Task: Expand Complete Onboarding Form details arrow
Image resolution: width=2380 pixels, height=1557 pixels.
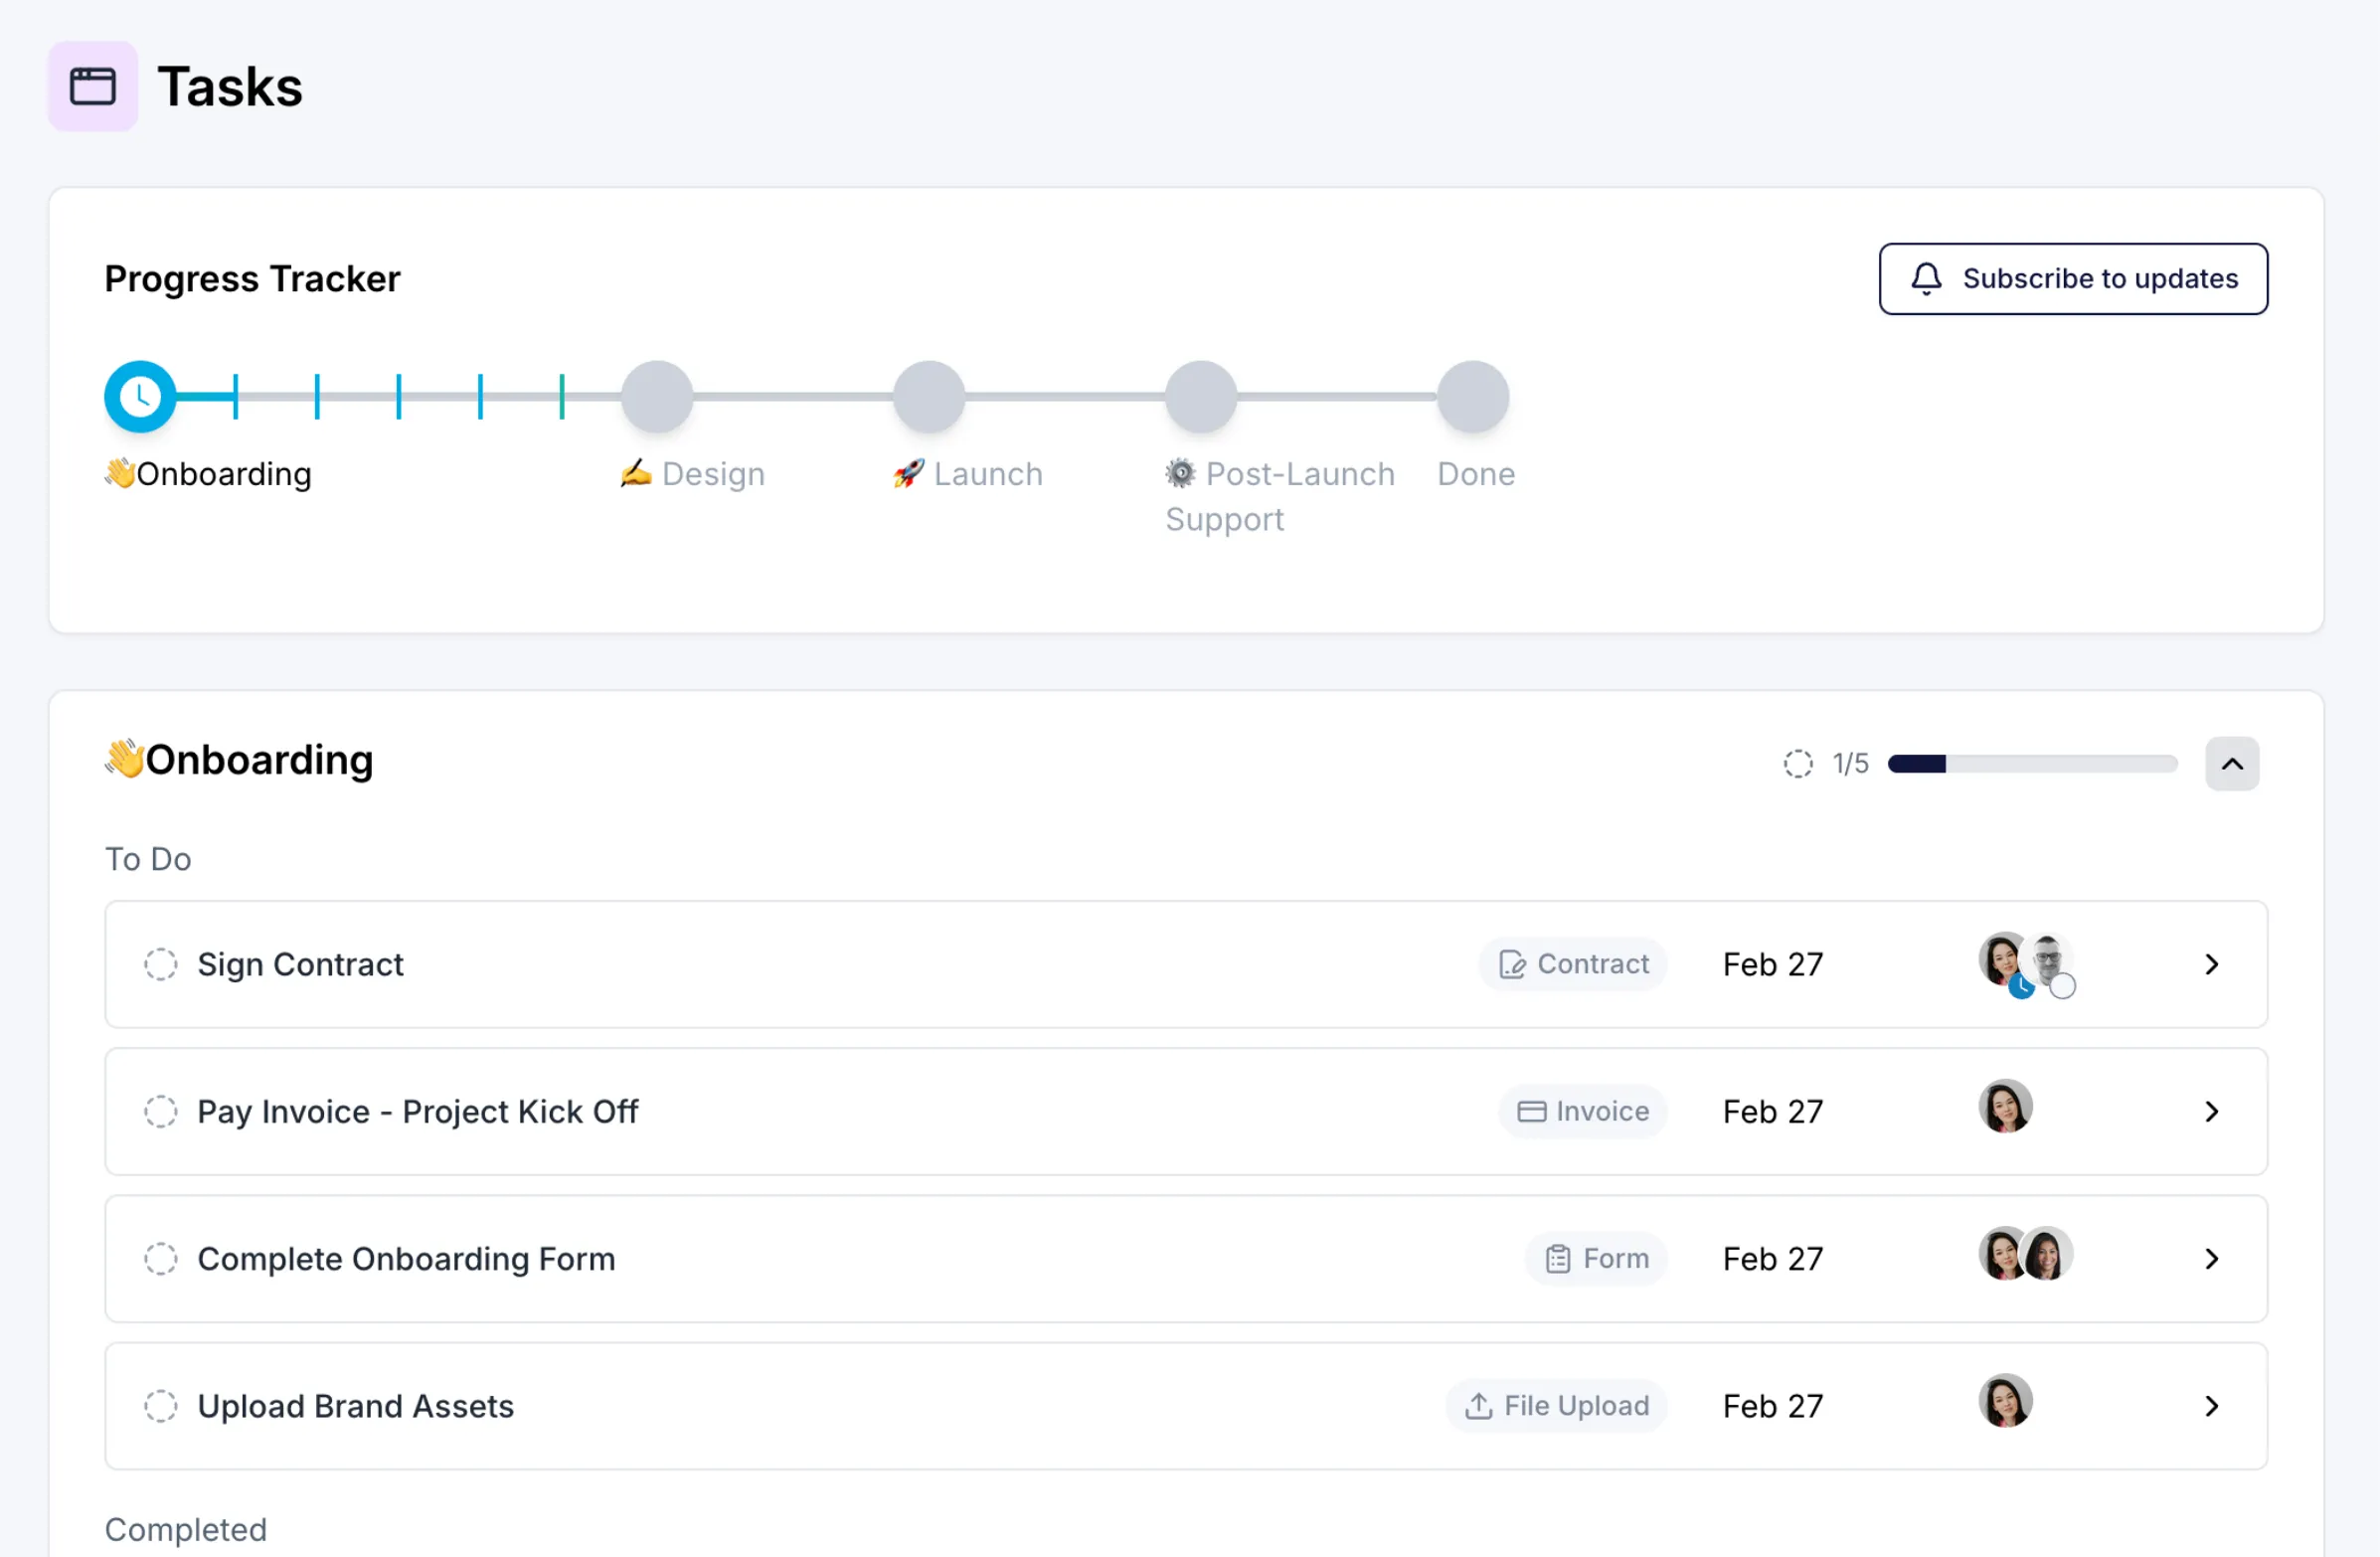Action: (2211, 1258)
